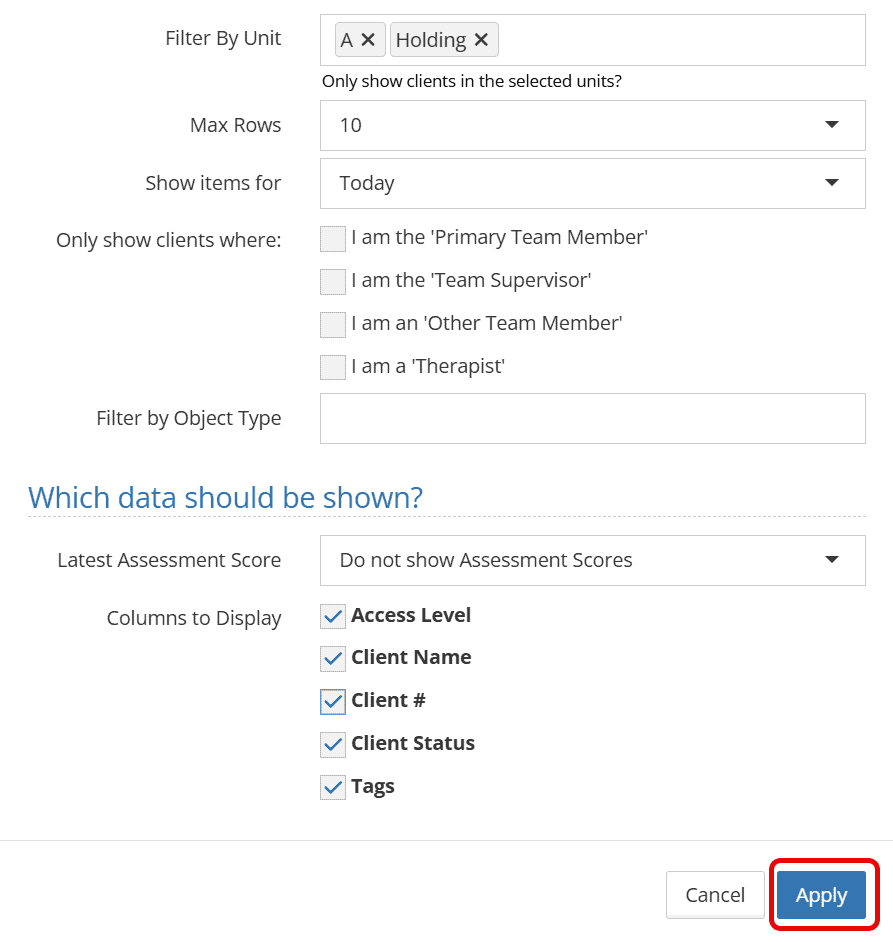Viewport: 893px width, 942px height.
Task: Open the Max Rows dropdown
Action: [x=592, y=125]
